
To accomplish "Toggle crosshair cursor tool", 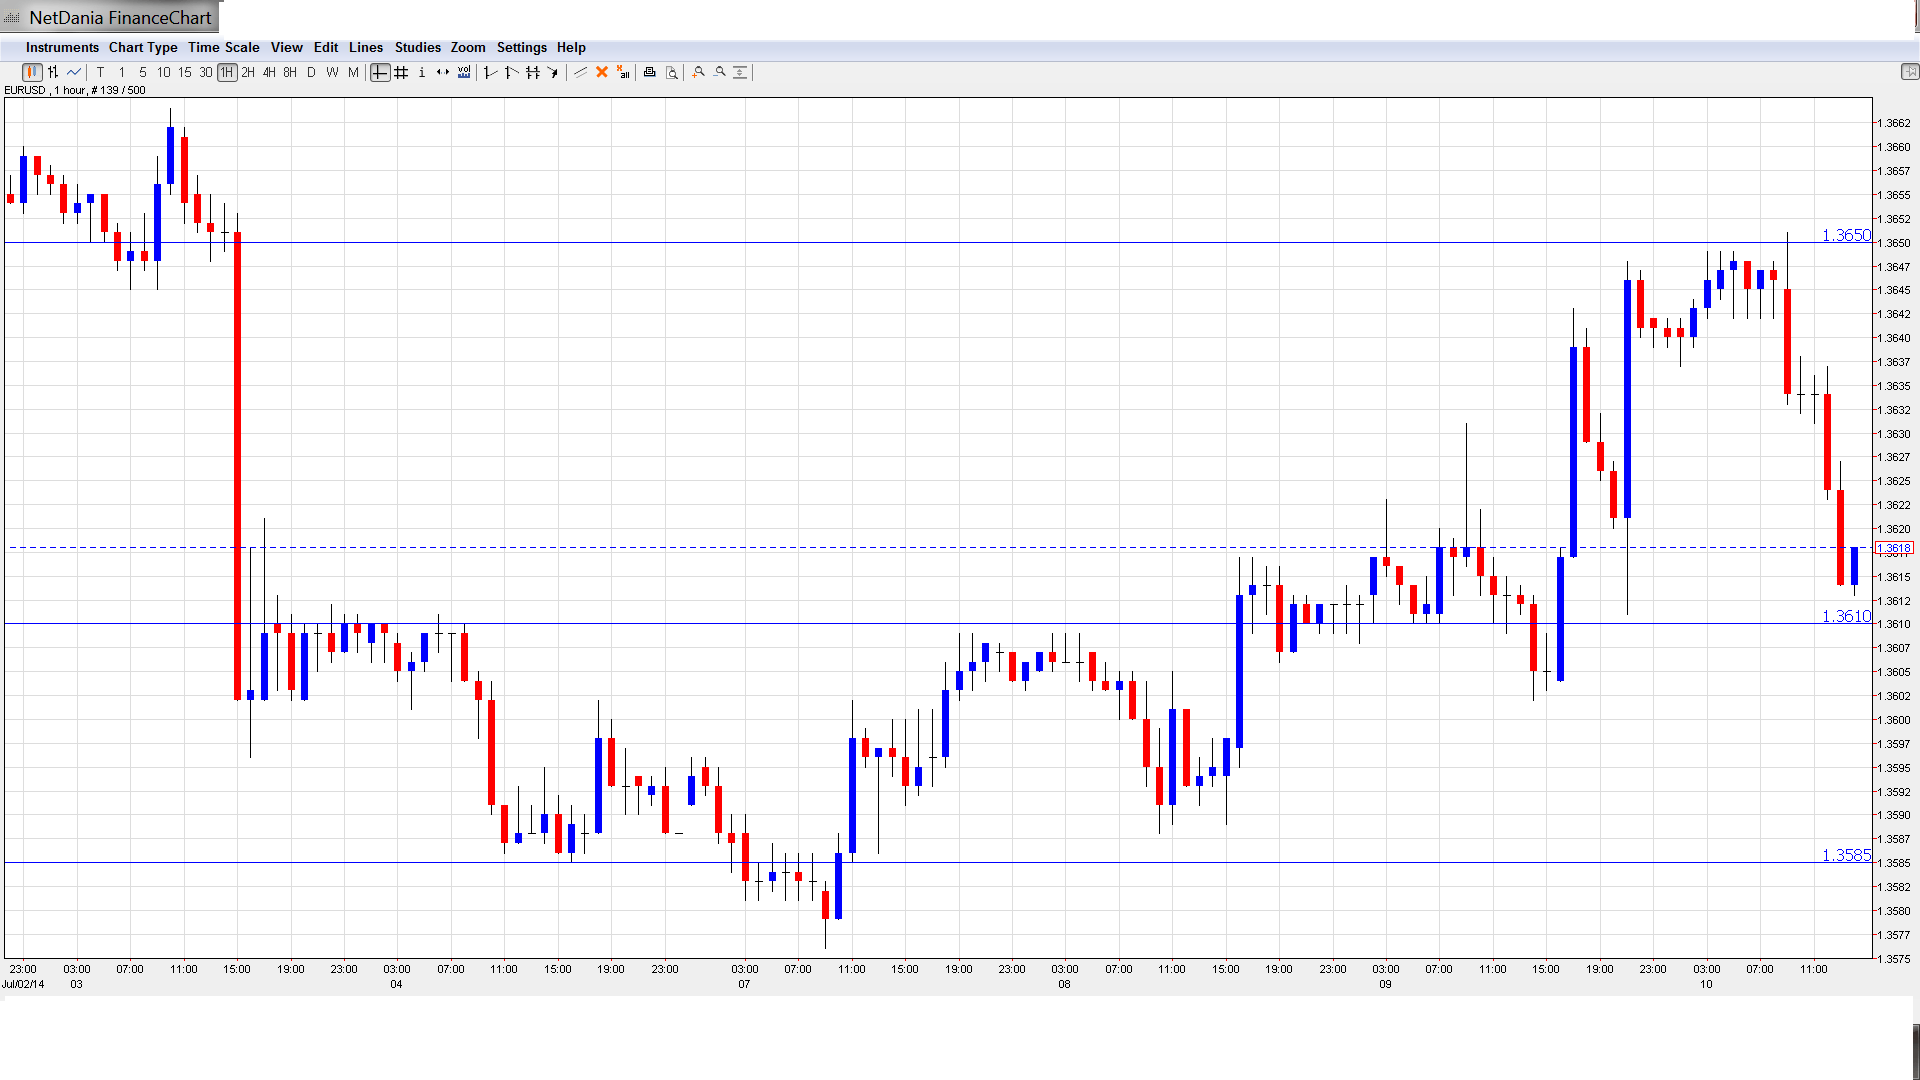I will [380, 72].
